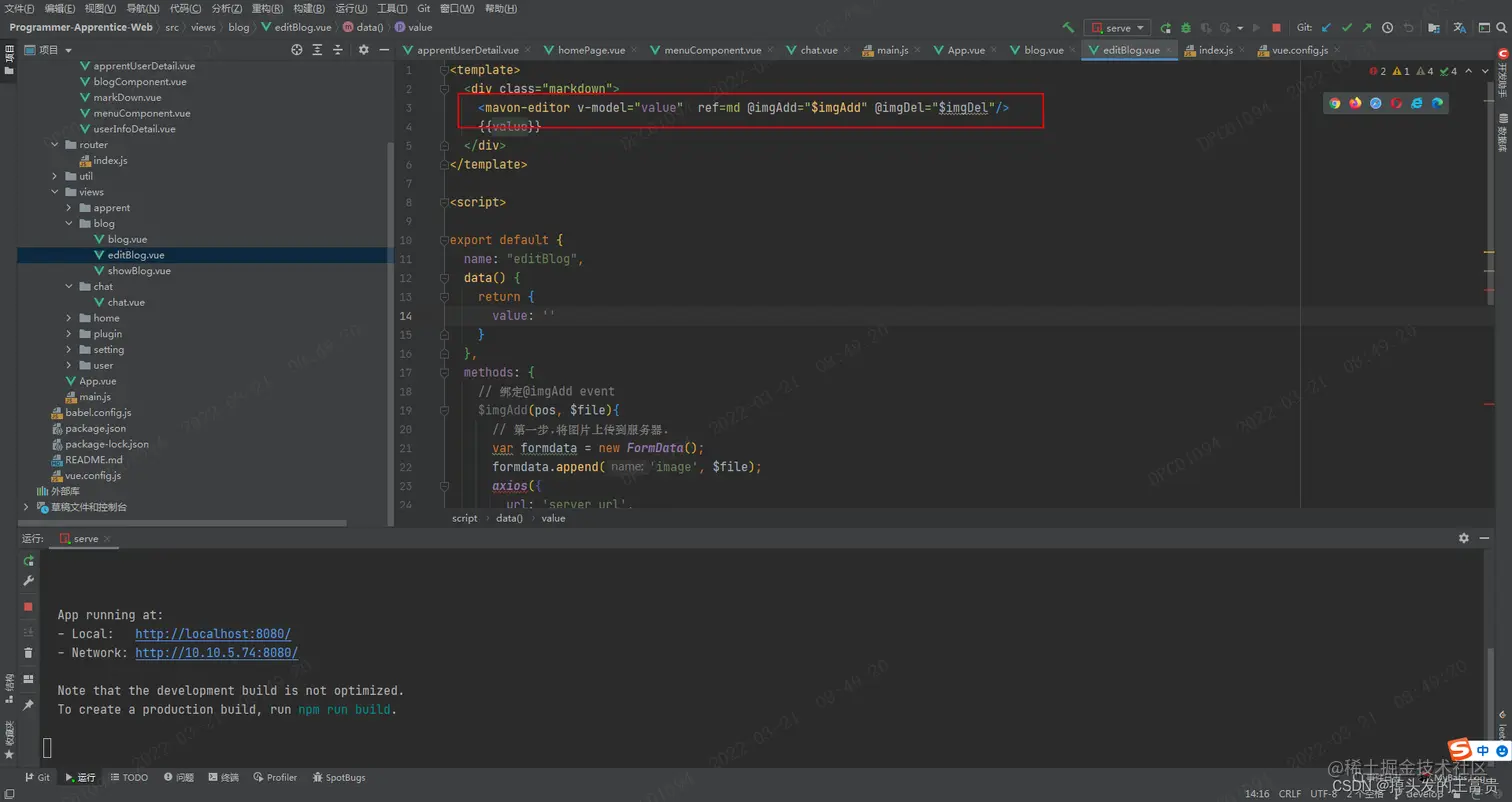
Task: Open the http://10.10.5.74:8080/ network link
Action: (x=217, y=653)
